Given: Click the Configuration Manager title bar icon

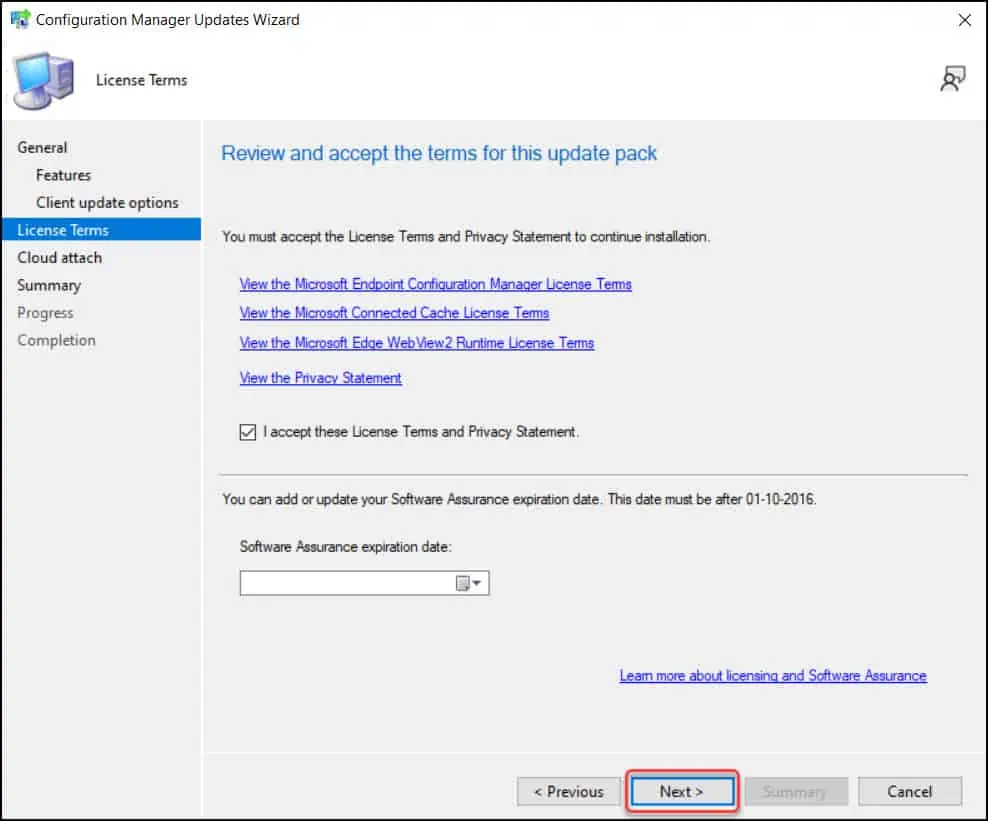Looking at the screenshot, I should pos(20,19).
